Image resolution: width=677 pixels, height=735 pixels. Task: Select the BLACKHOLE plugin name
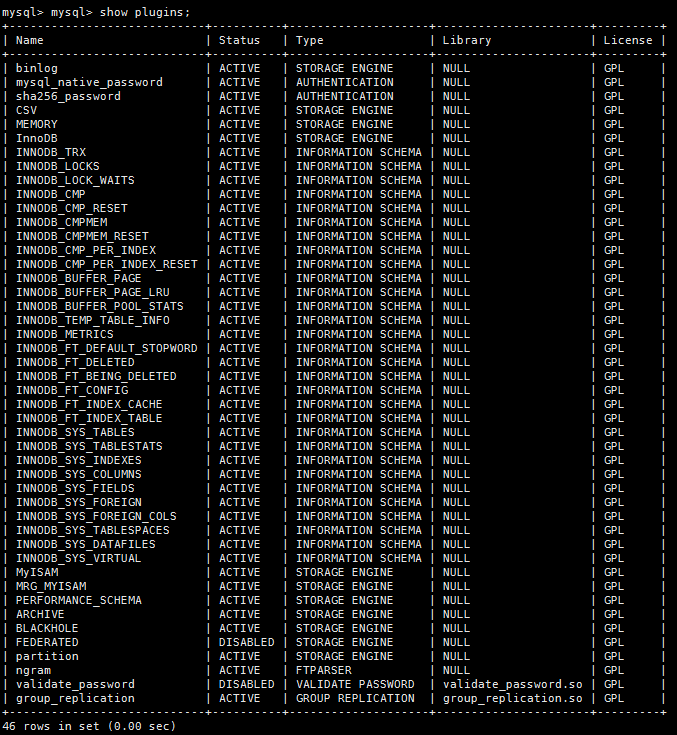(x=47, y=628)
